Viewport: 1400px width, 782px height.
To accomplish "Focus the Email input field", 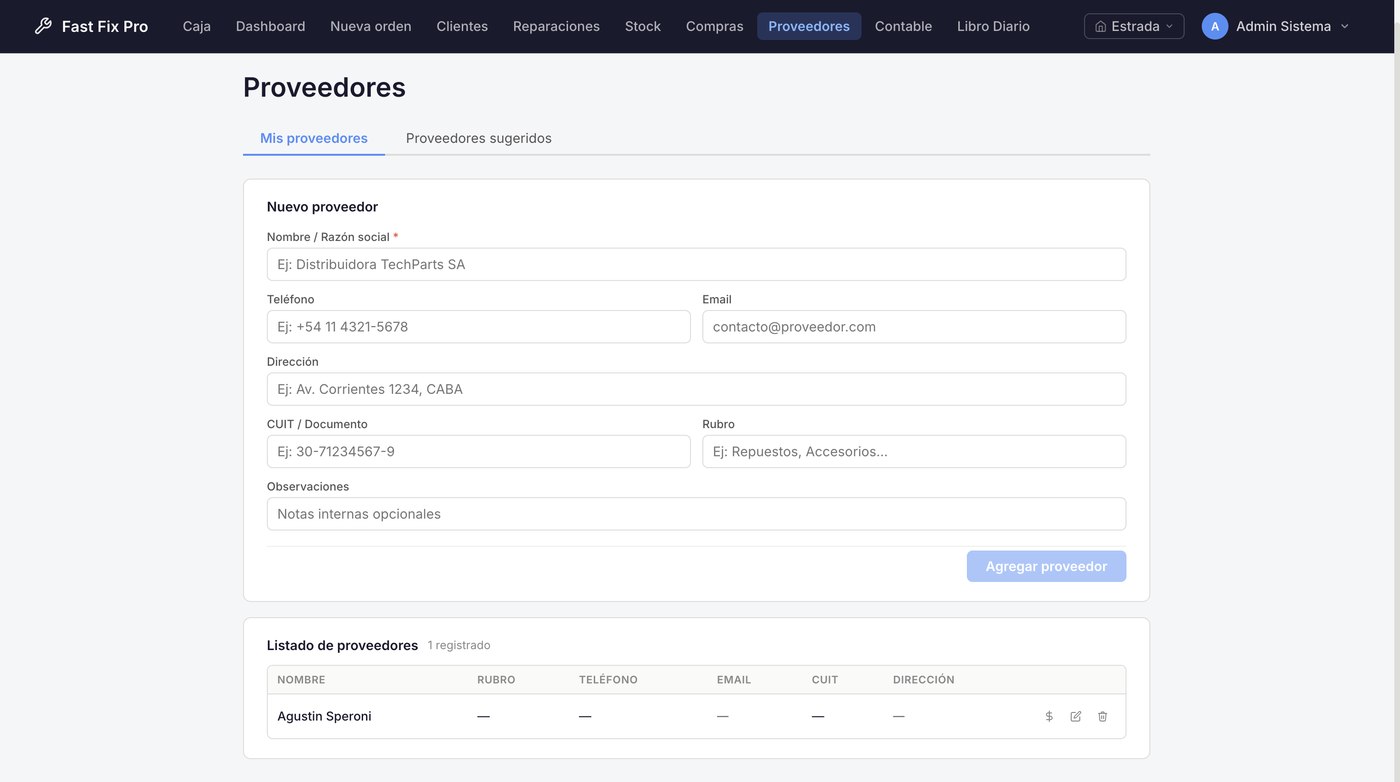I will tap(914, 326).
